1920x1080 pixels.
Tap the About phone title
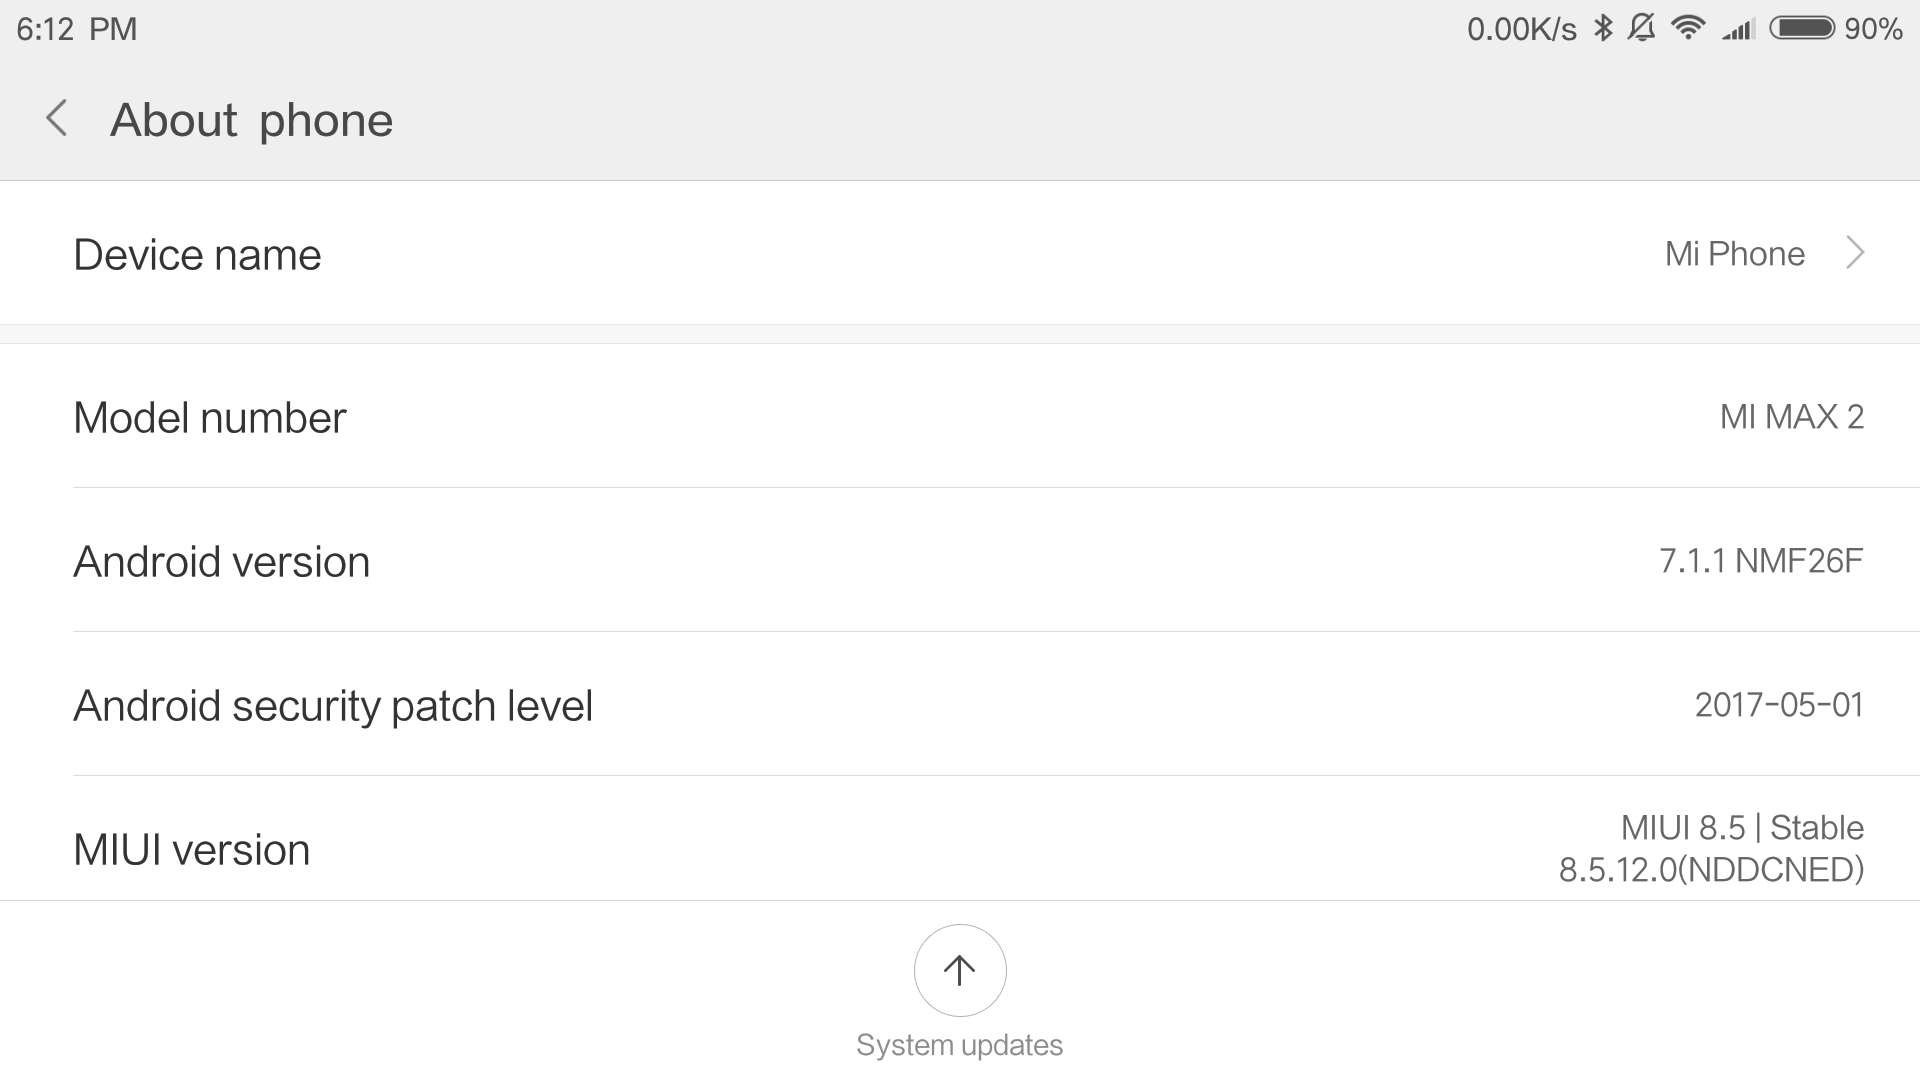pyautogui.click(x=251, y=120)
